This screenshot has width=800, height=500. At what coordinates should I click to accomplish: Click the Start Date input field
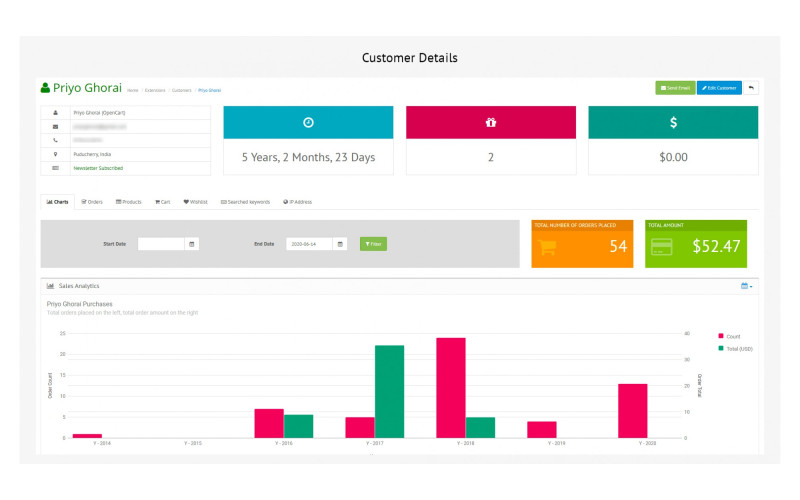coord(161,244)
